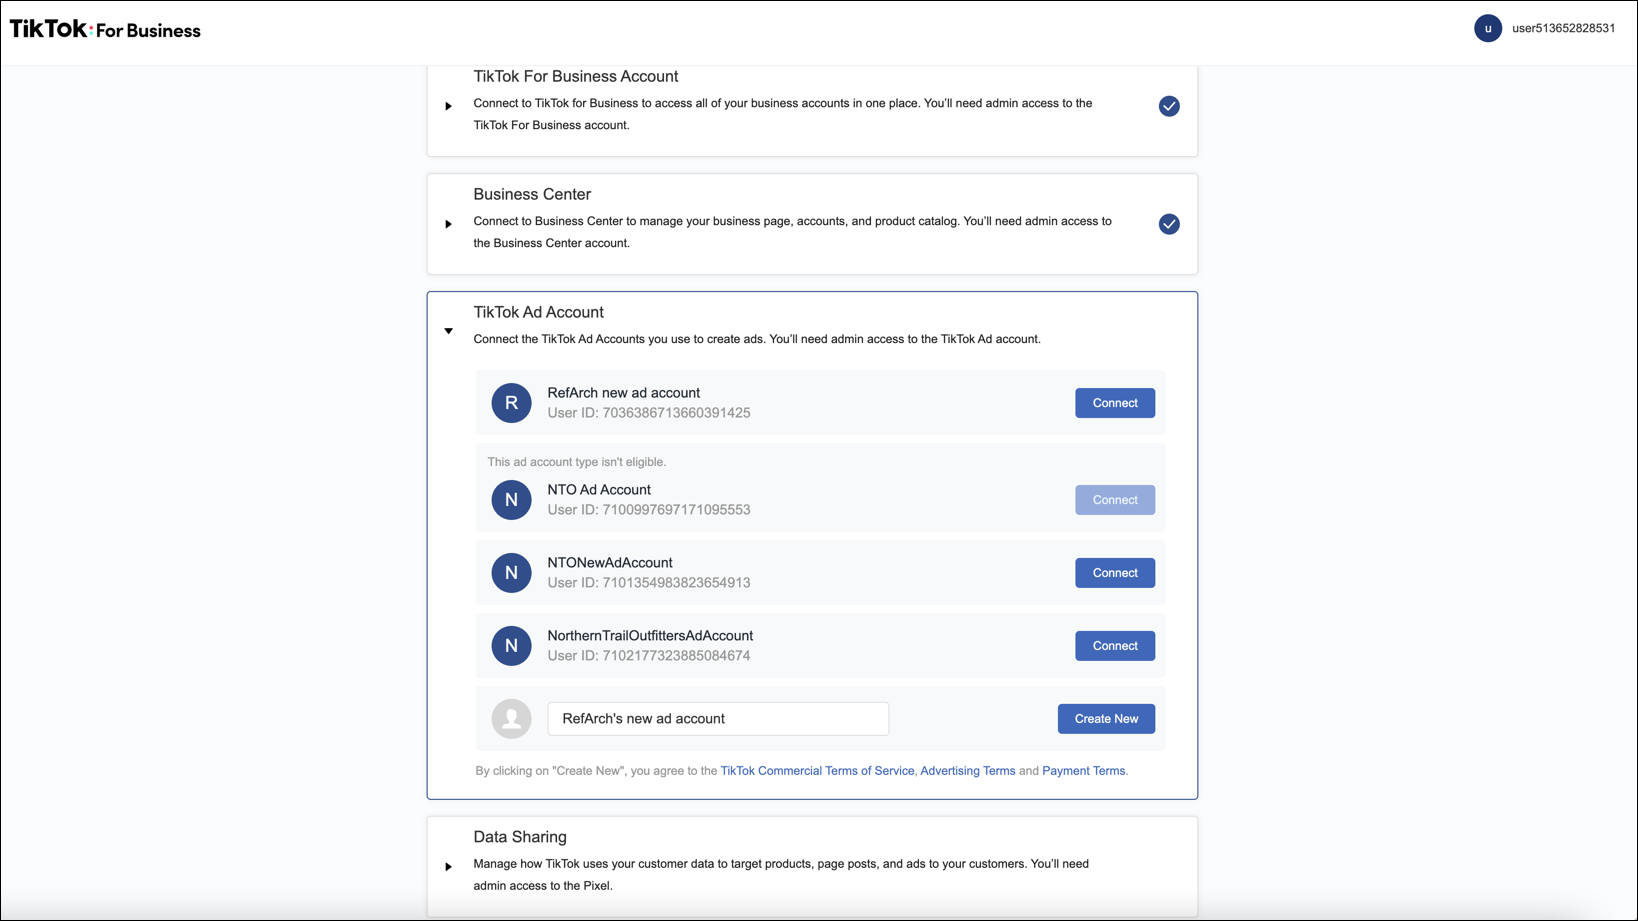Screen dimensions: 1638x921
Task: Click the NorthernTrailOutfittersAdAccount avatar icon
Action: click(511, 645)
